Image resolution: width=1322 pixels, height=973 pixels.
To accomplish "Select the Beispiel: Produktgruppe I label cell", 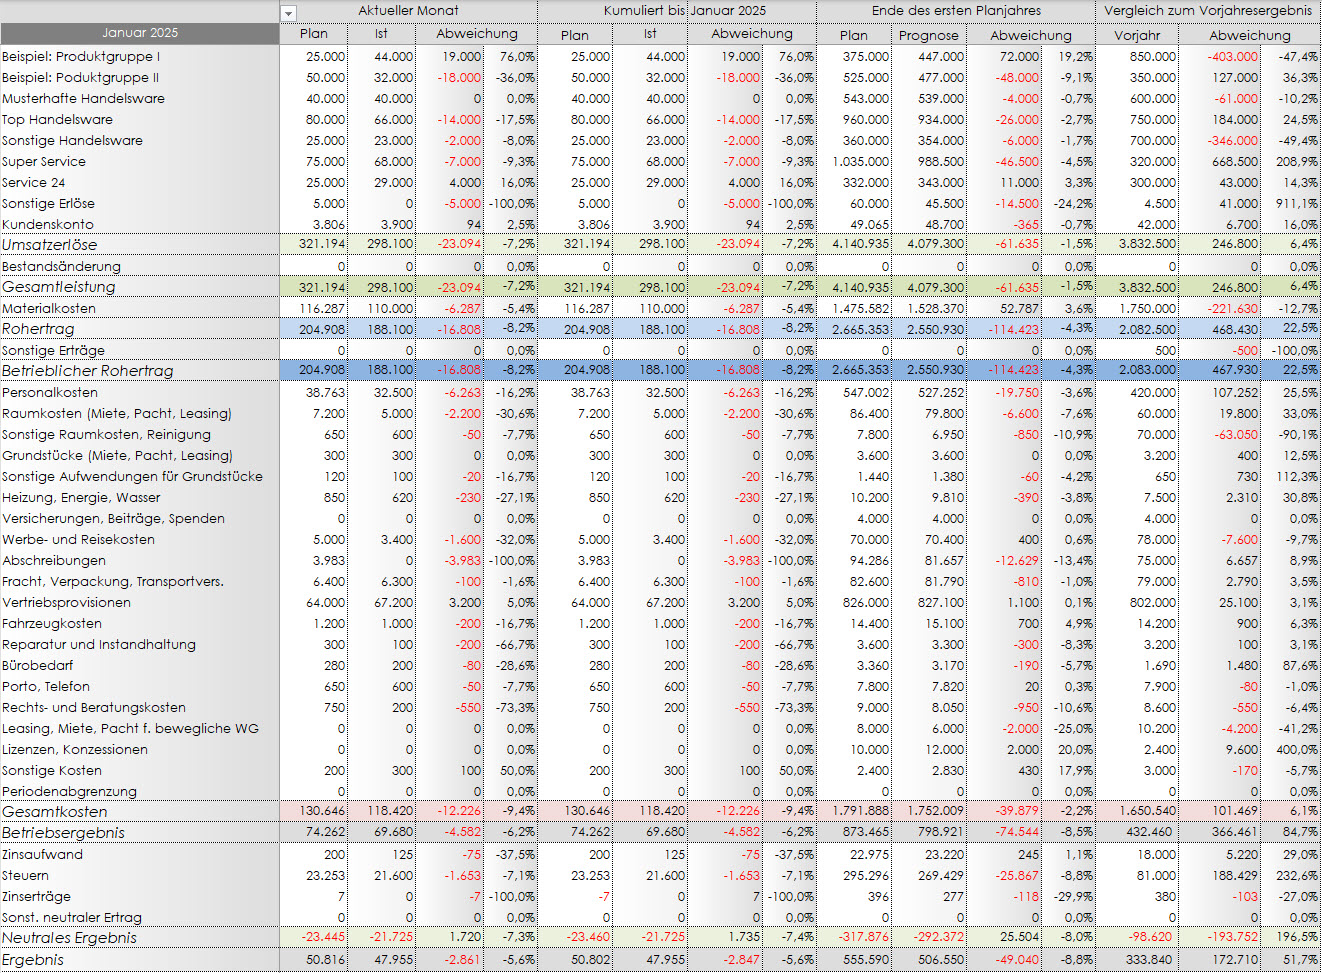I will (x=81, y=57).
